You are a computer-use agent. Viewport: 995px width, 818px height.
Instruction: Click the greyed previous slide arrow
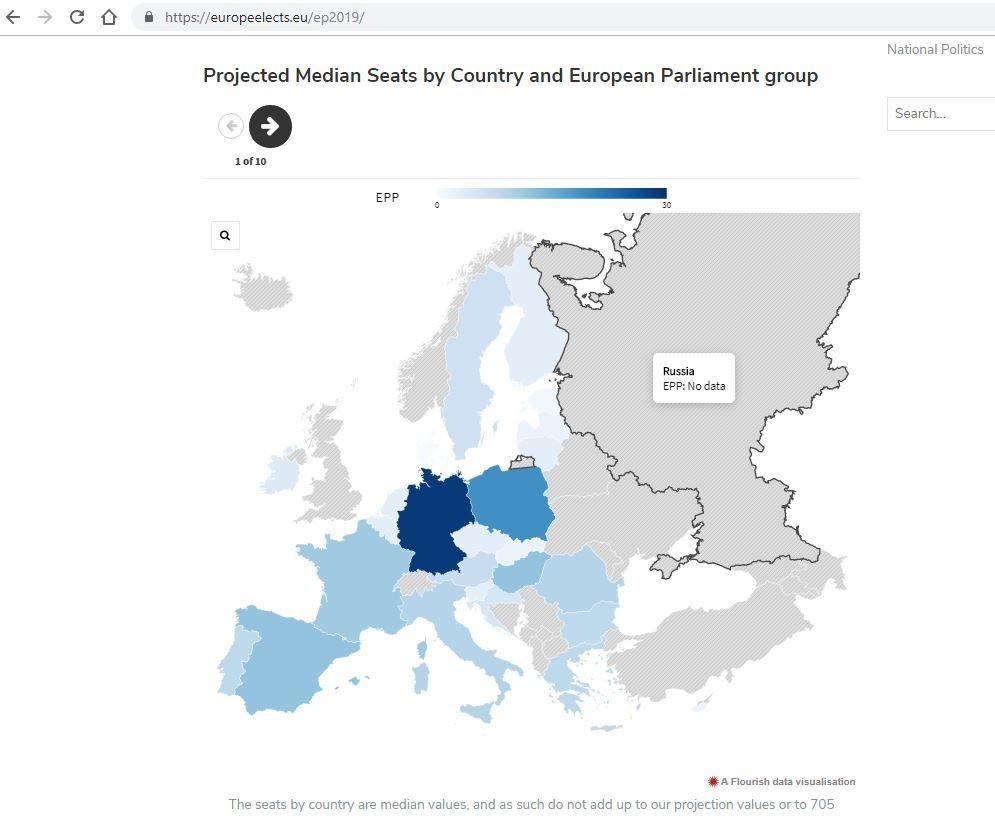tap(231, 126)
